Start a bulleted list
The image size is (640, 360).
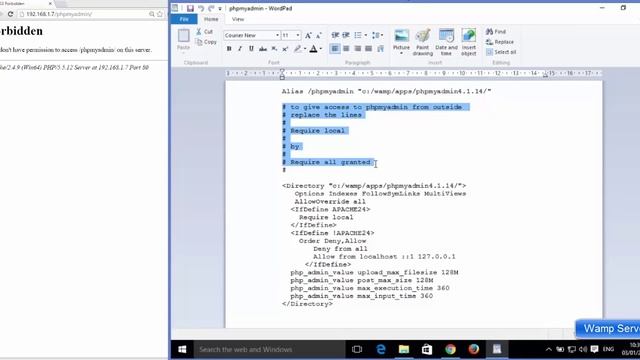[358, 36]
